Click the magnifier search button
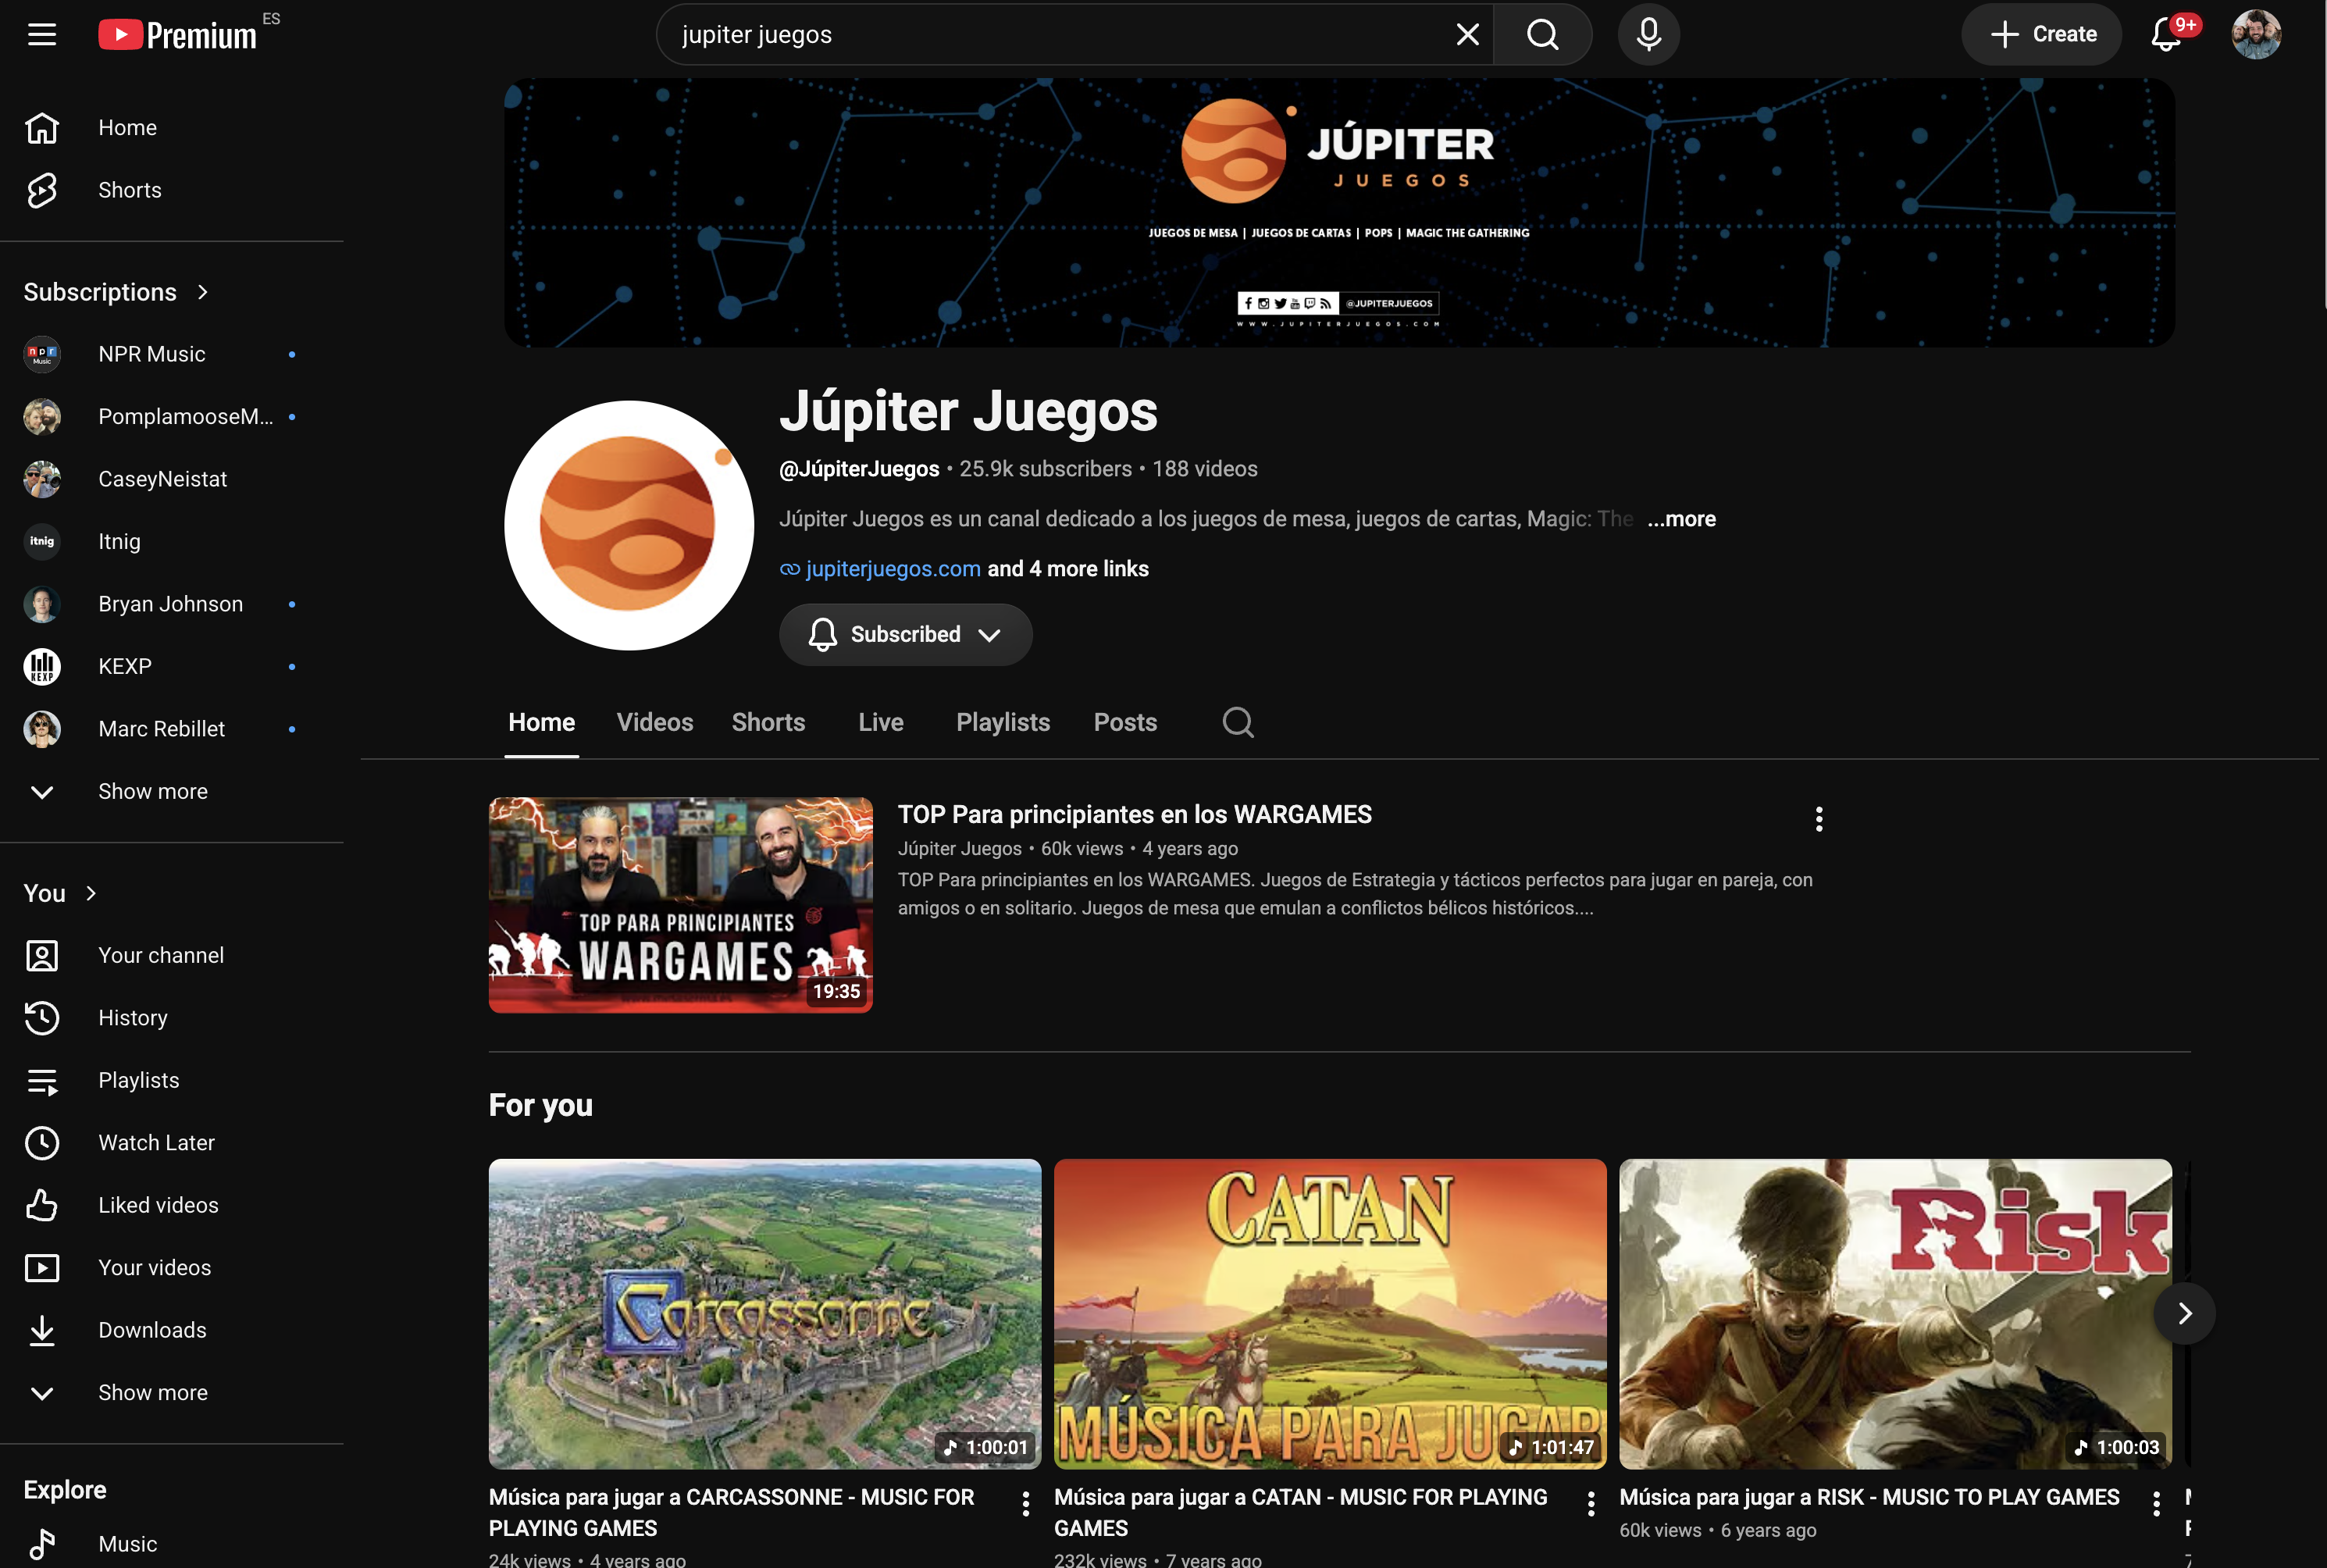The width and height of the screenshot is (2327, 1568). click(x=1542, y=35)
